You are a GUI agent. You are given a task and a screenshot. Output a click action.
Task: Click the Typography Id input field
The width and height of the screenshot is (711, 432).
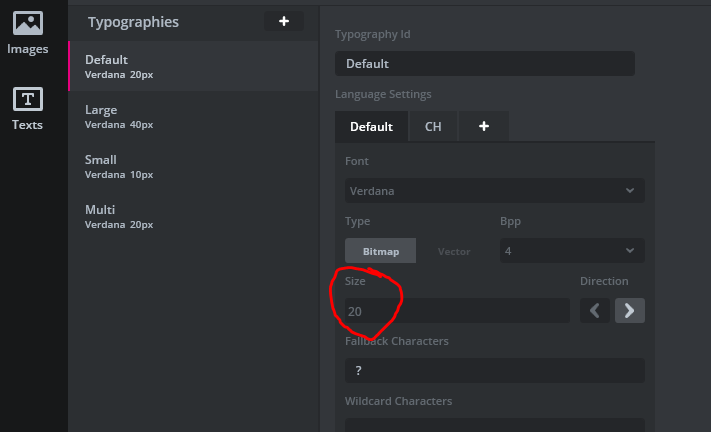484,64
